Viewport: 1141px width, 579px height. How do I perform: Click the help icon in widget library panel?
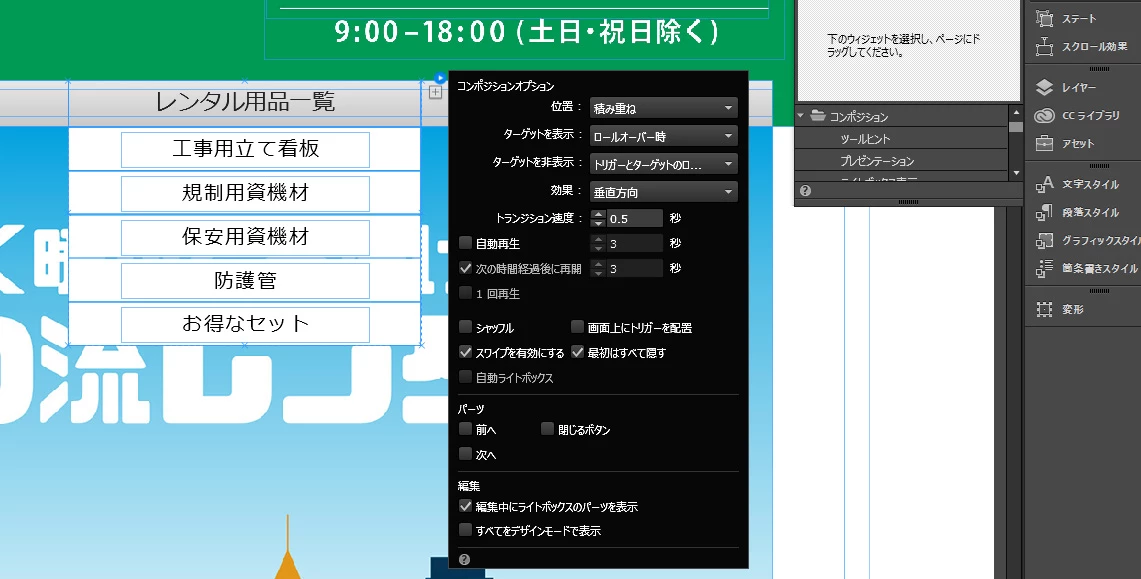click(805, 191)
